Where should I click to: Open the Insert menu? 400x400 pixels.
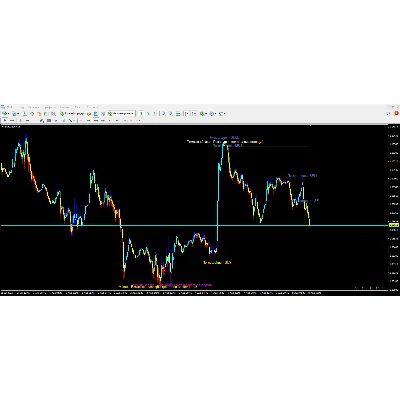click(33, 107)
